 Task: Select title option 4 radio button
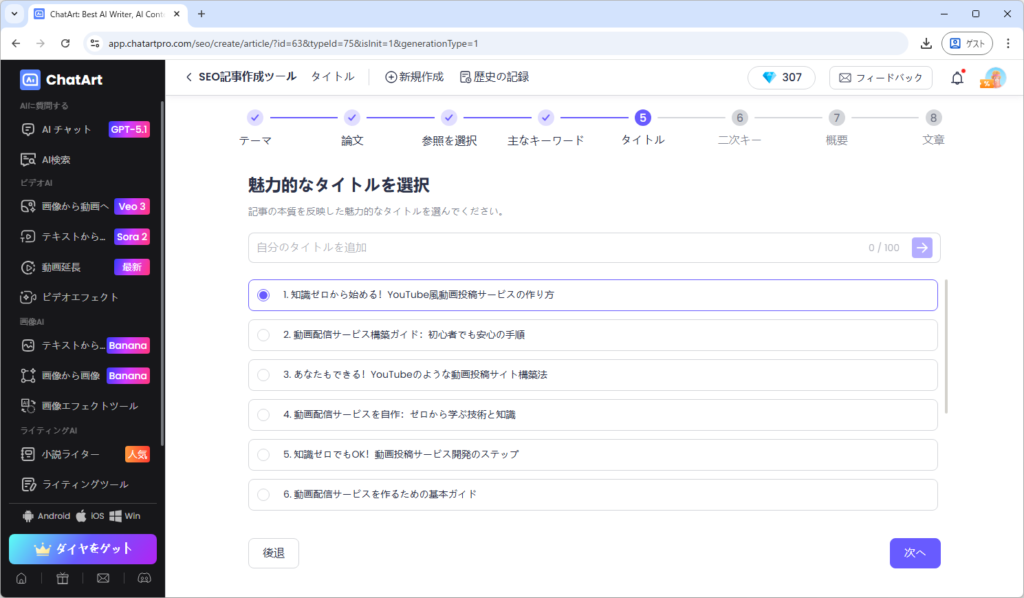click(263, 414)
